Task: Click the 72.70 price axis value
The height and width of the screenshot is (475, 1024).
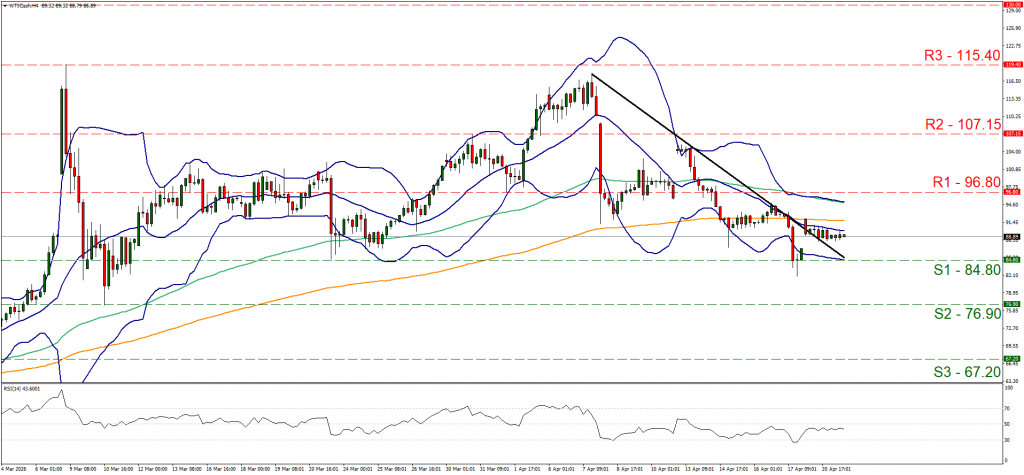Action: (x=1013, y=327)
